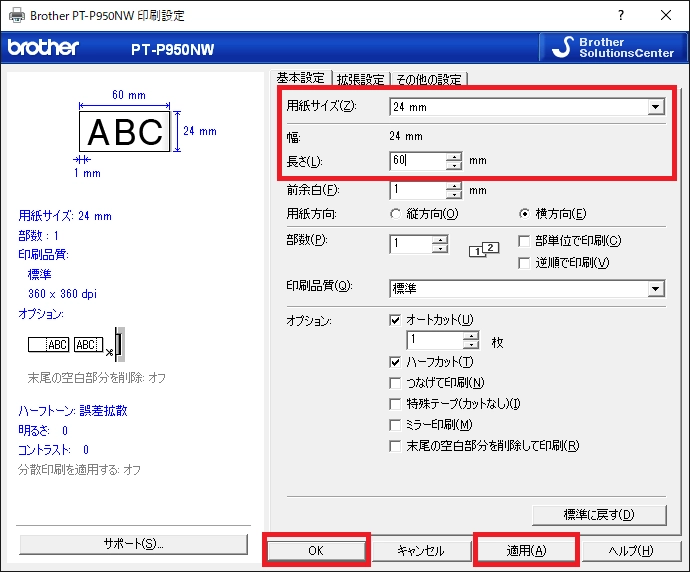
Task: Open the Brother Solutions Center link
Action: click(613, 48)
